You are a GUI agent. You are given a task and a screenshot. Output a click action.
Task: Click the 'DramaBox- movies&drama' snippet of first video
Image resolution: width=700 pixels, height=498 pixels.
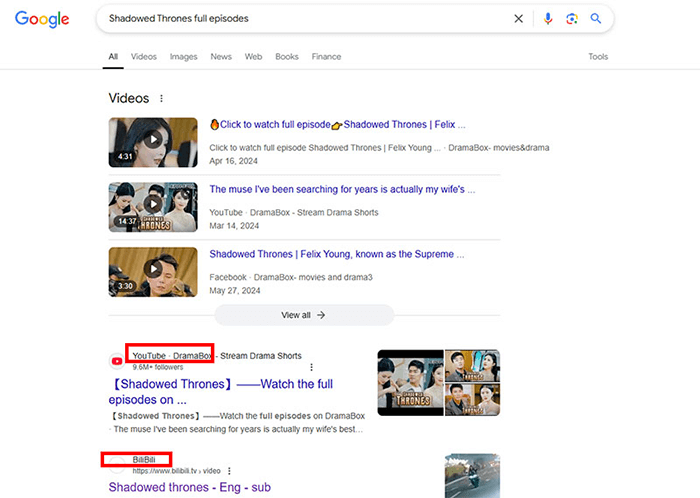[499, 148]
